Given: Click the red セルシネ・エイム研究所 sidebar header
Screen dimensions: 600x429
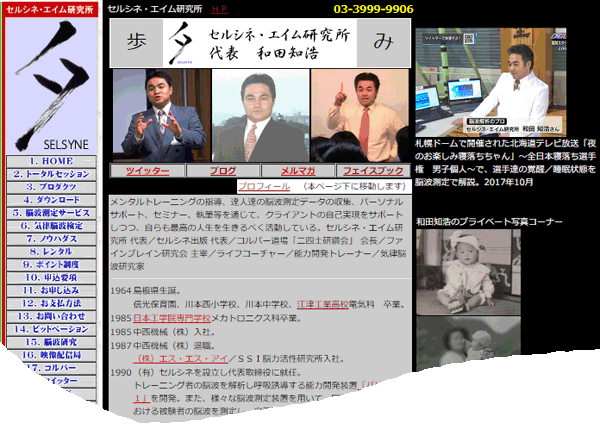Looking at the screenshot, I should pyautogui.click(x=50, y=10).
